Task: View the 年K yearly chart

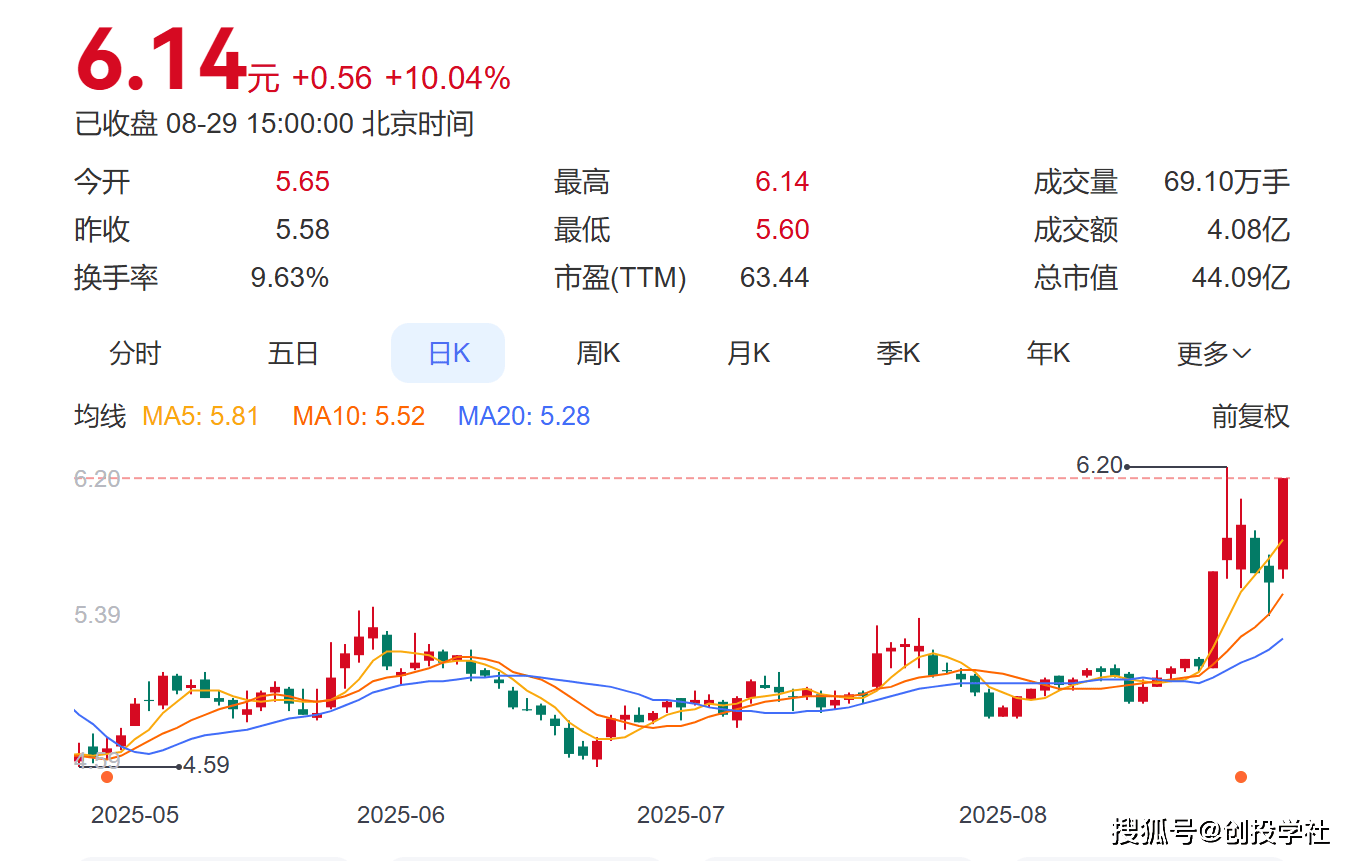Action: (x=1048, y=353)
